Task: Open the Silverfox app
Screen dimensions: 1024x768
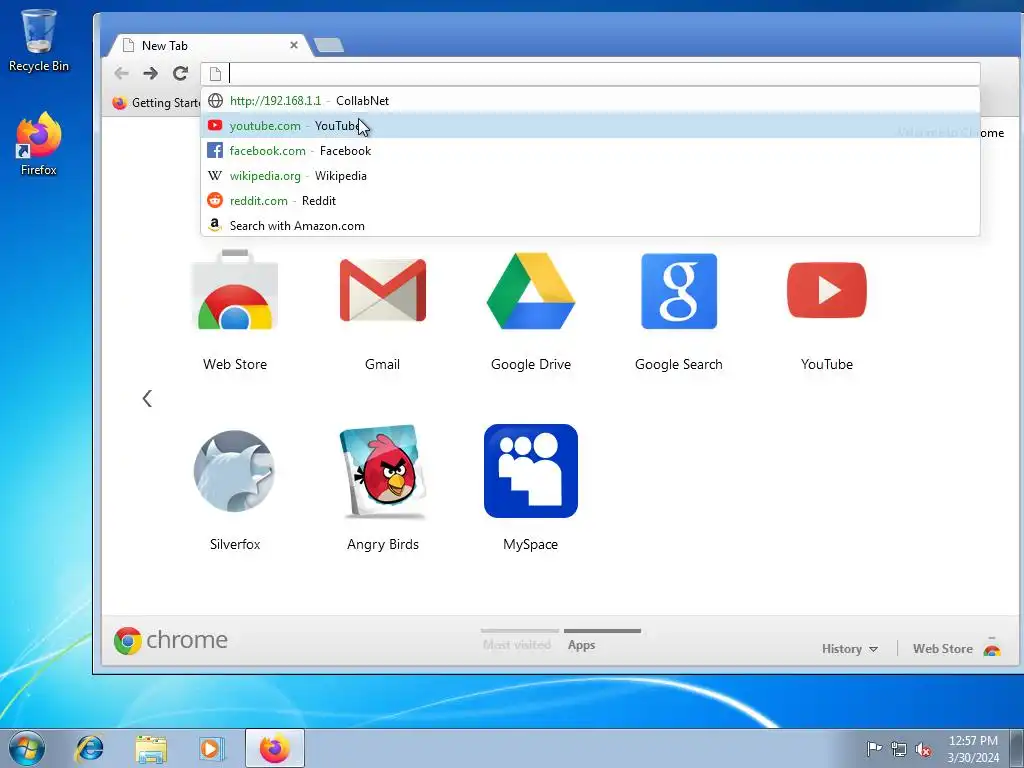Action: pyautogui.click(x=234, y=471)
